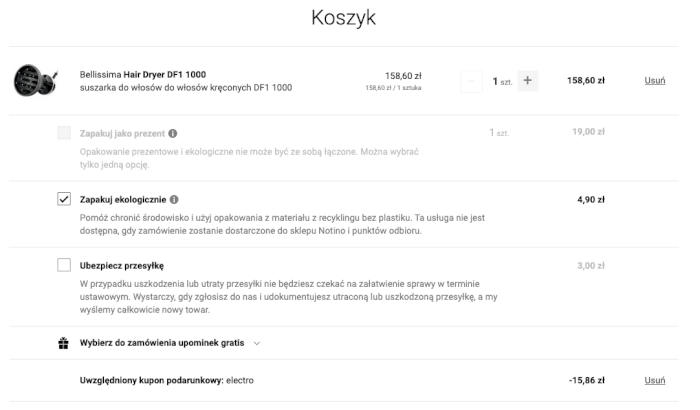Show info for Zapakuj jako prezent
This screenshot has width=700, height=410.
click(x=173, y=133)
